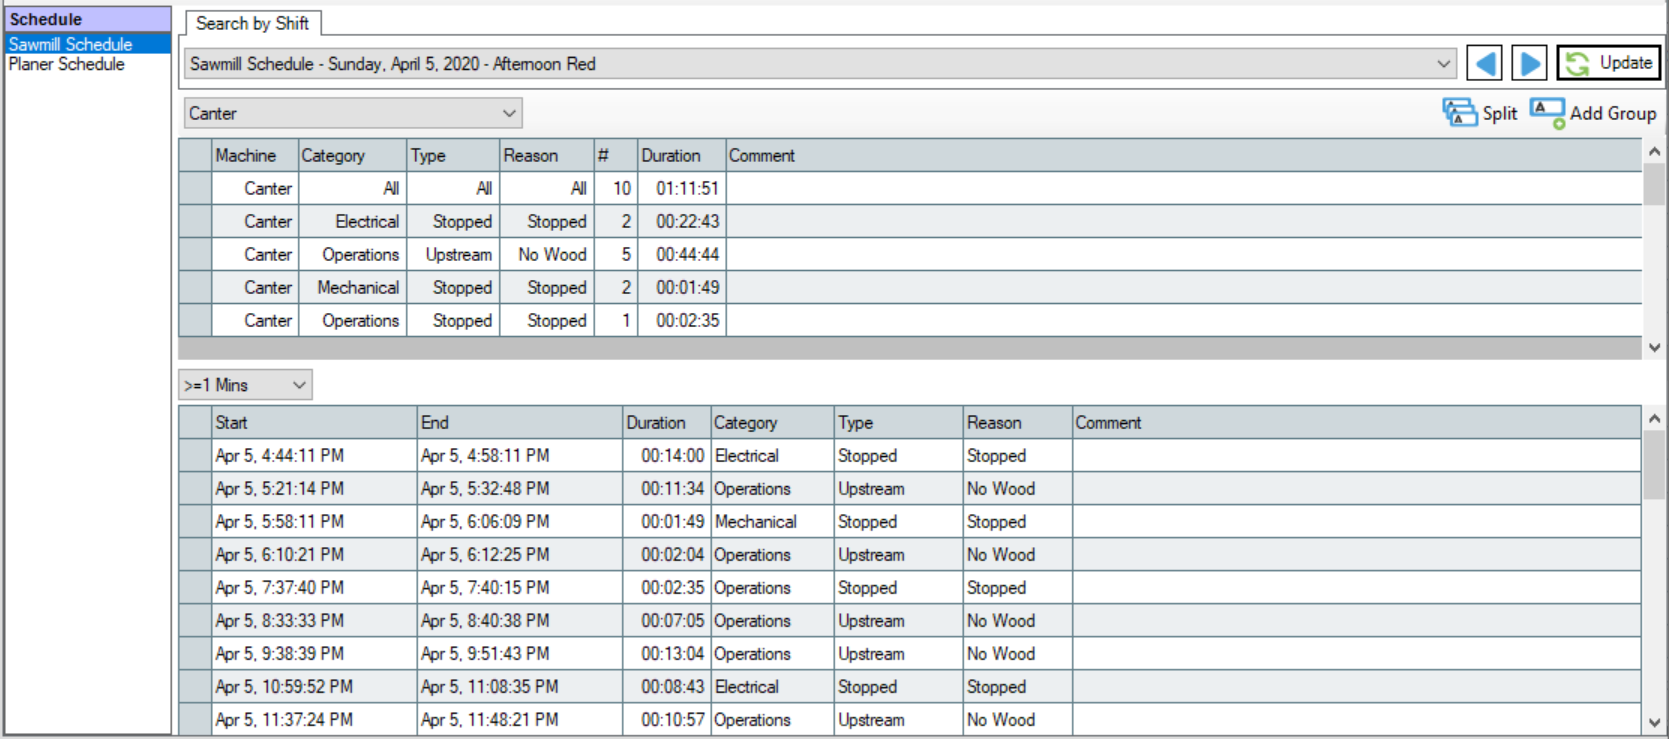Click the next shift right arrow button
This screenshot has height=739, width=1669.
(1529, 64)
